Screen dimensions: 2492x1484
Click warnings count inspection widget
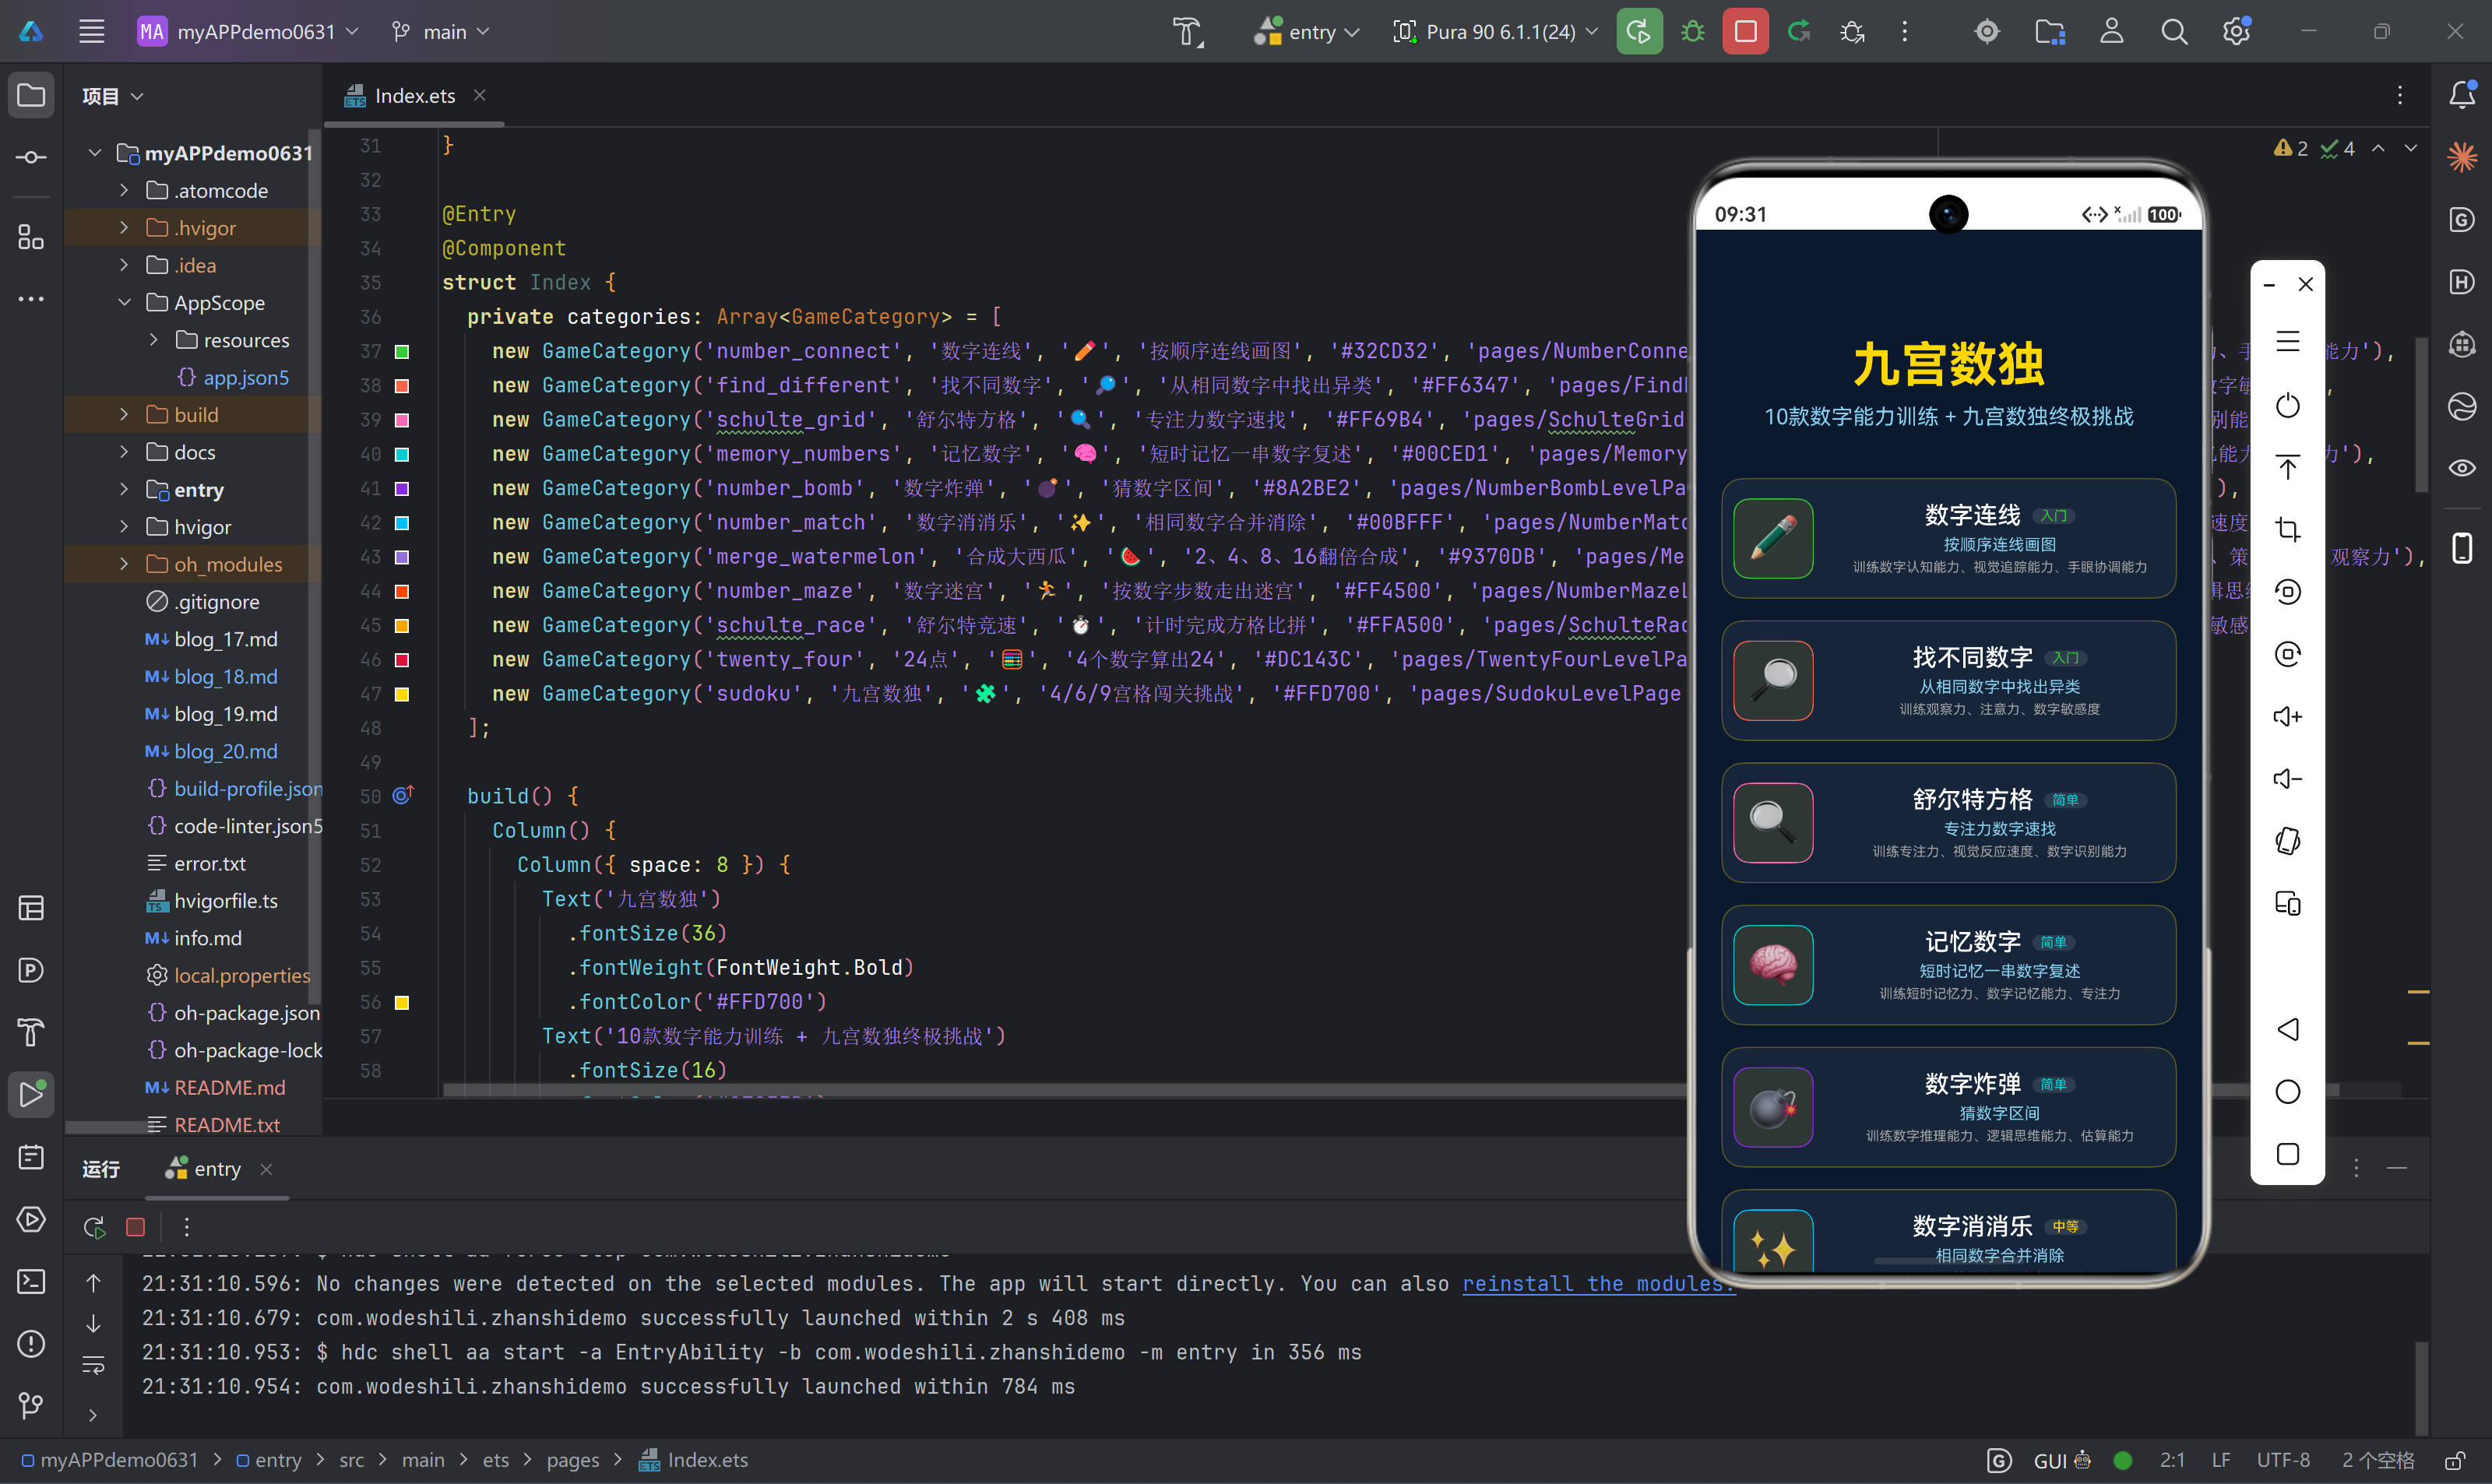2290,148
